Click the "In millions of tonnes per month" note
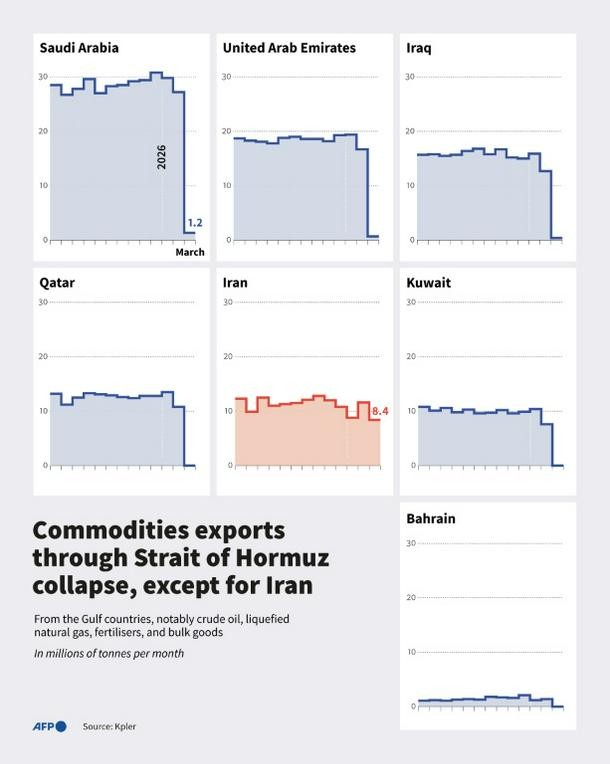 [x=109, y=654]
